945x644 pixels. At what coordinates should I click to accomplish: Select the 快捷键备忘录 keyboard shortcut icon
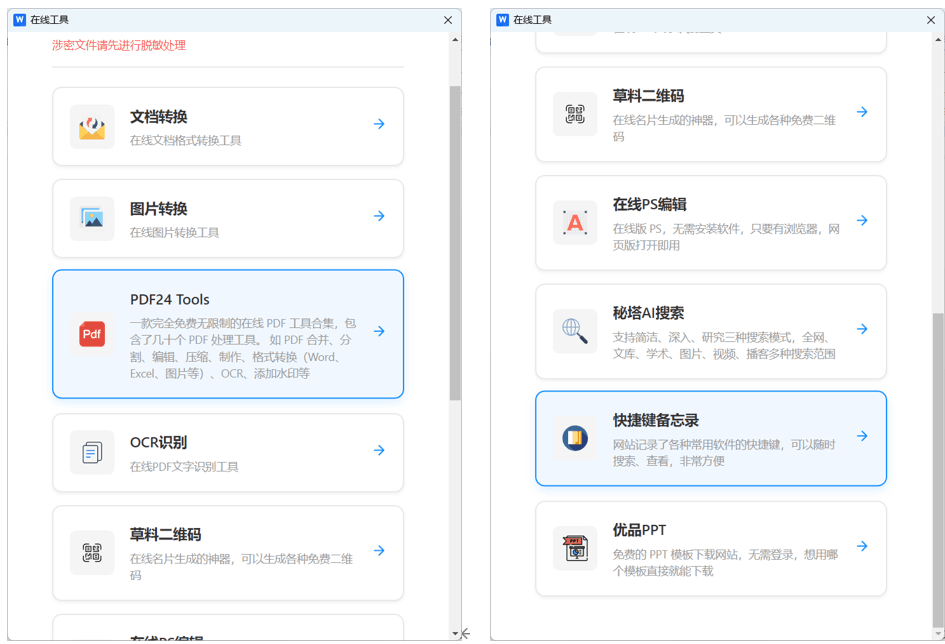coord(575,437)
